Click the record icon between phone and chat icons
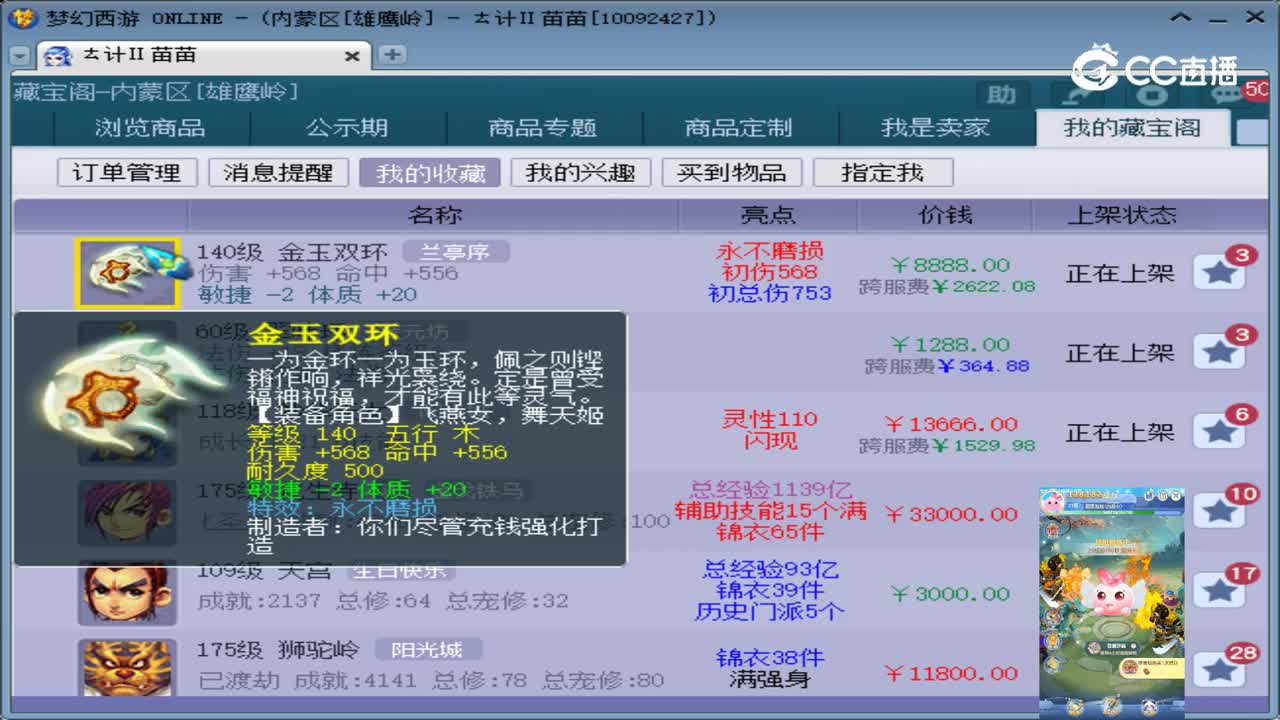Screen dimensions: 1280x720 click(x=1152, y=95)
